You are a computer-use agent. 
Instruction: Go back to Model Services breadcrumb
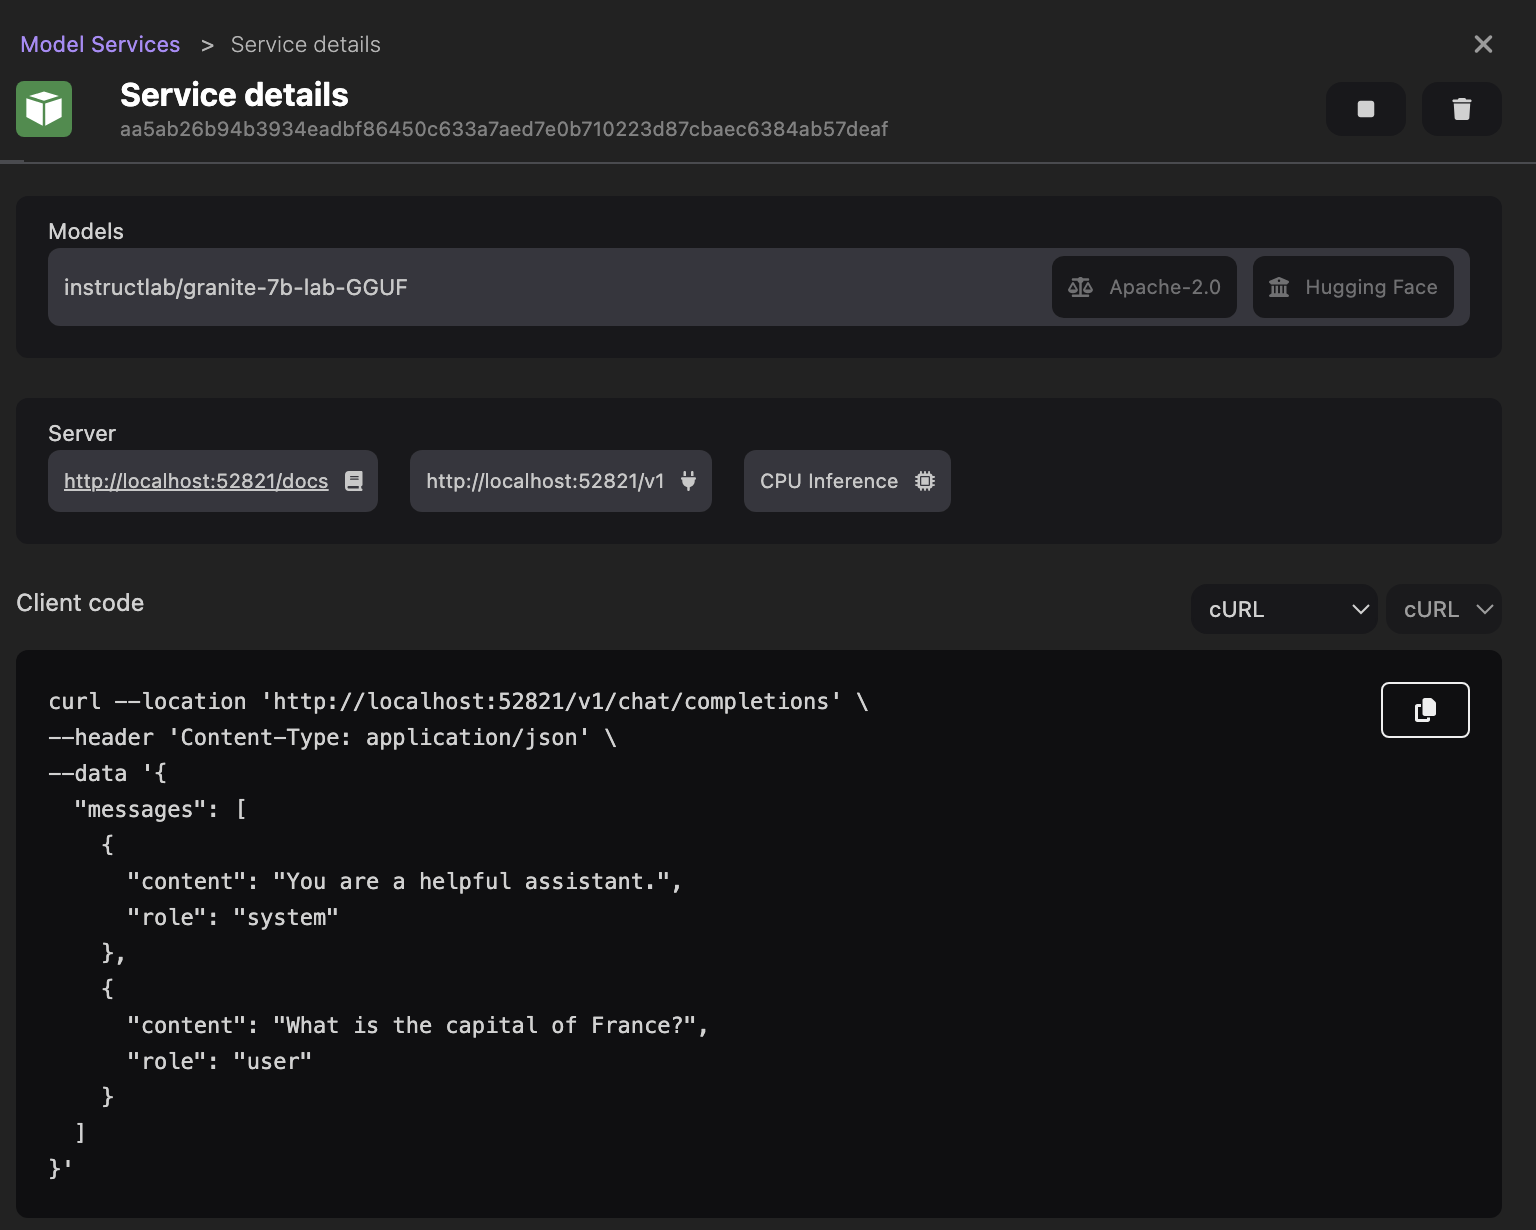[x=100, y=45]
